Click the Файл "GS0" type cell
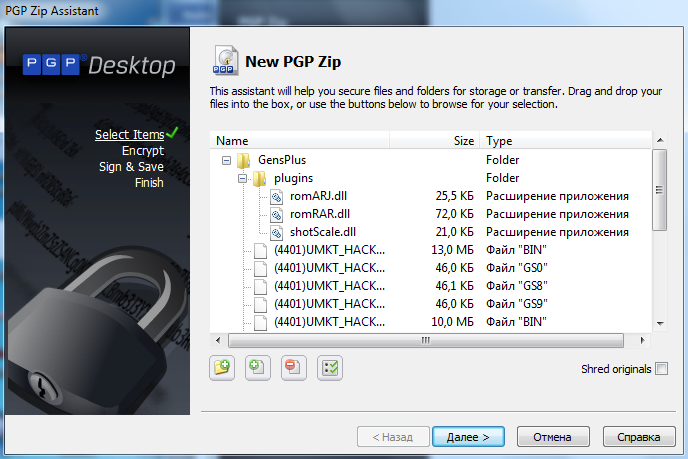This screenshot has width=688, height=459. [516, 268]
